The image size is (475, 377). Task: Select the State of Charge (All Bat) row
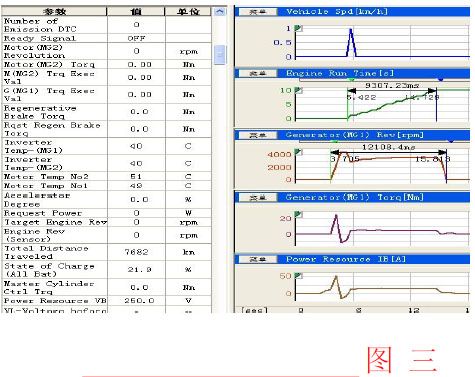tap(107, 270)
